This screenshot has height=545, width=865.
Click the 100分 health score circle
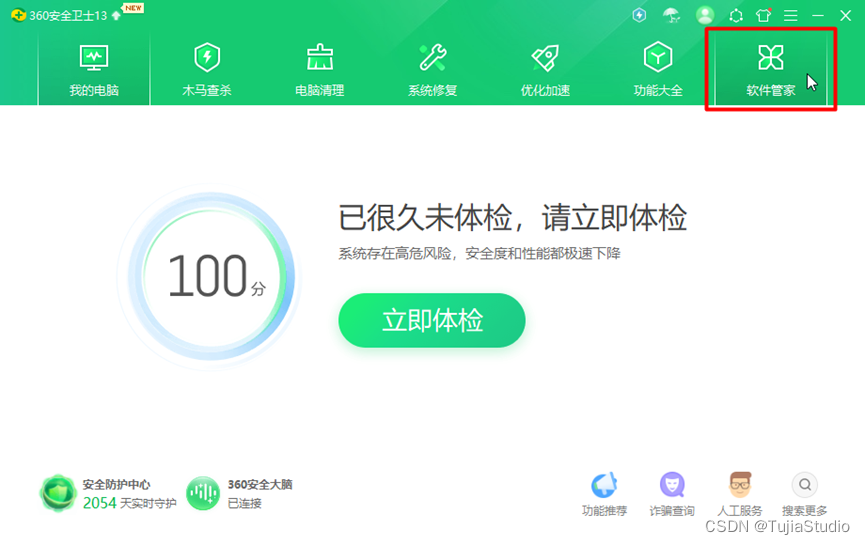pos(210,276)
